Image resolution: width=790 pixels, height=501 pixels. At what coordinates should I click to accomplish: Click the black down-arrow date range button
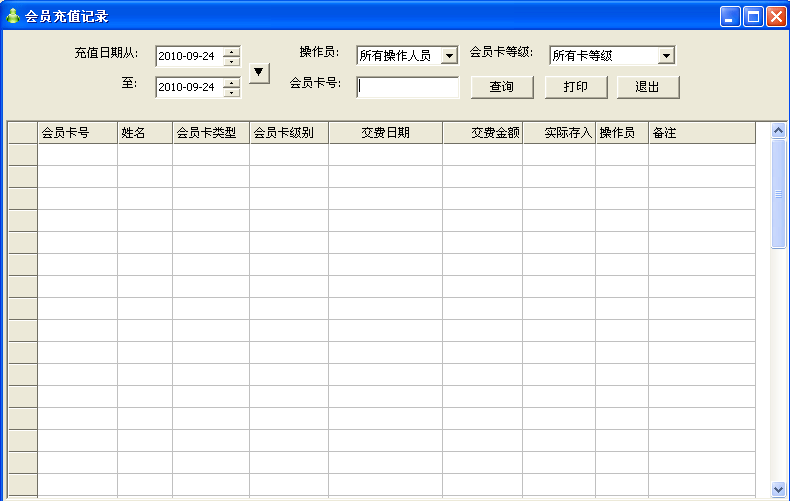click(259, 72)
